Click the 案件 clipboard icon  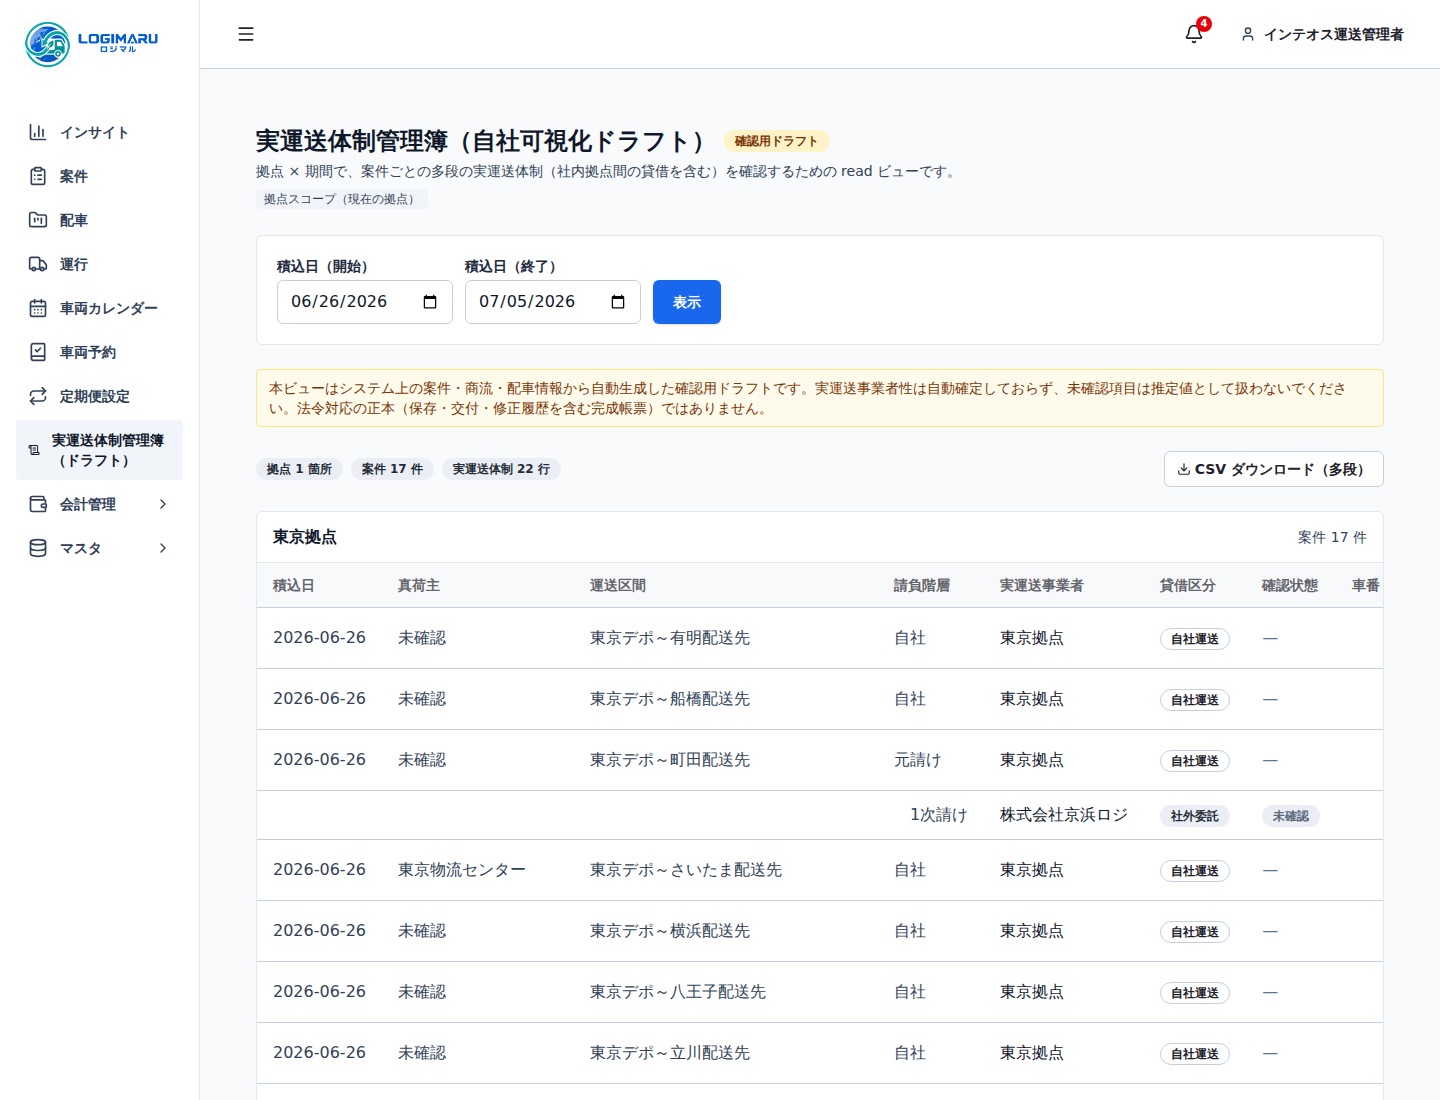38,176
